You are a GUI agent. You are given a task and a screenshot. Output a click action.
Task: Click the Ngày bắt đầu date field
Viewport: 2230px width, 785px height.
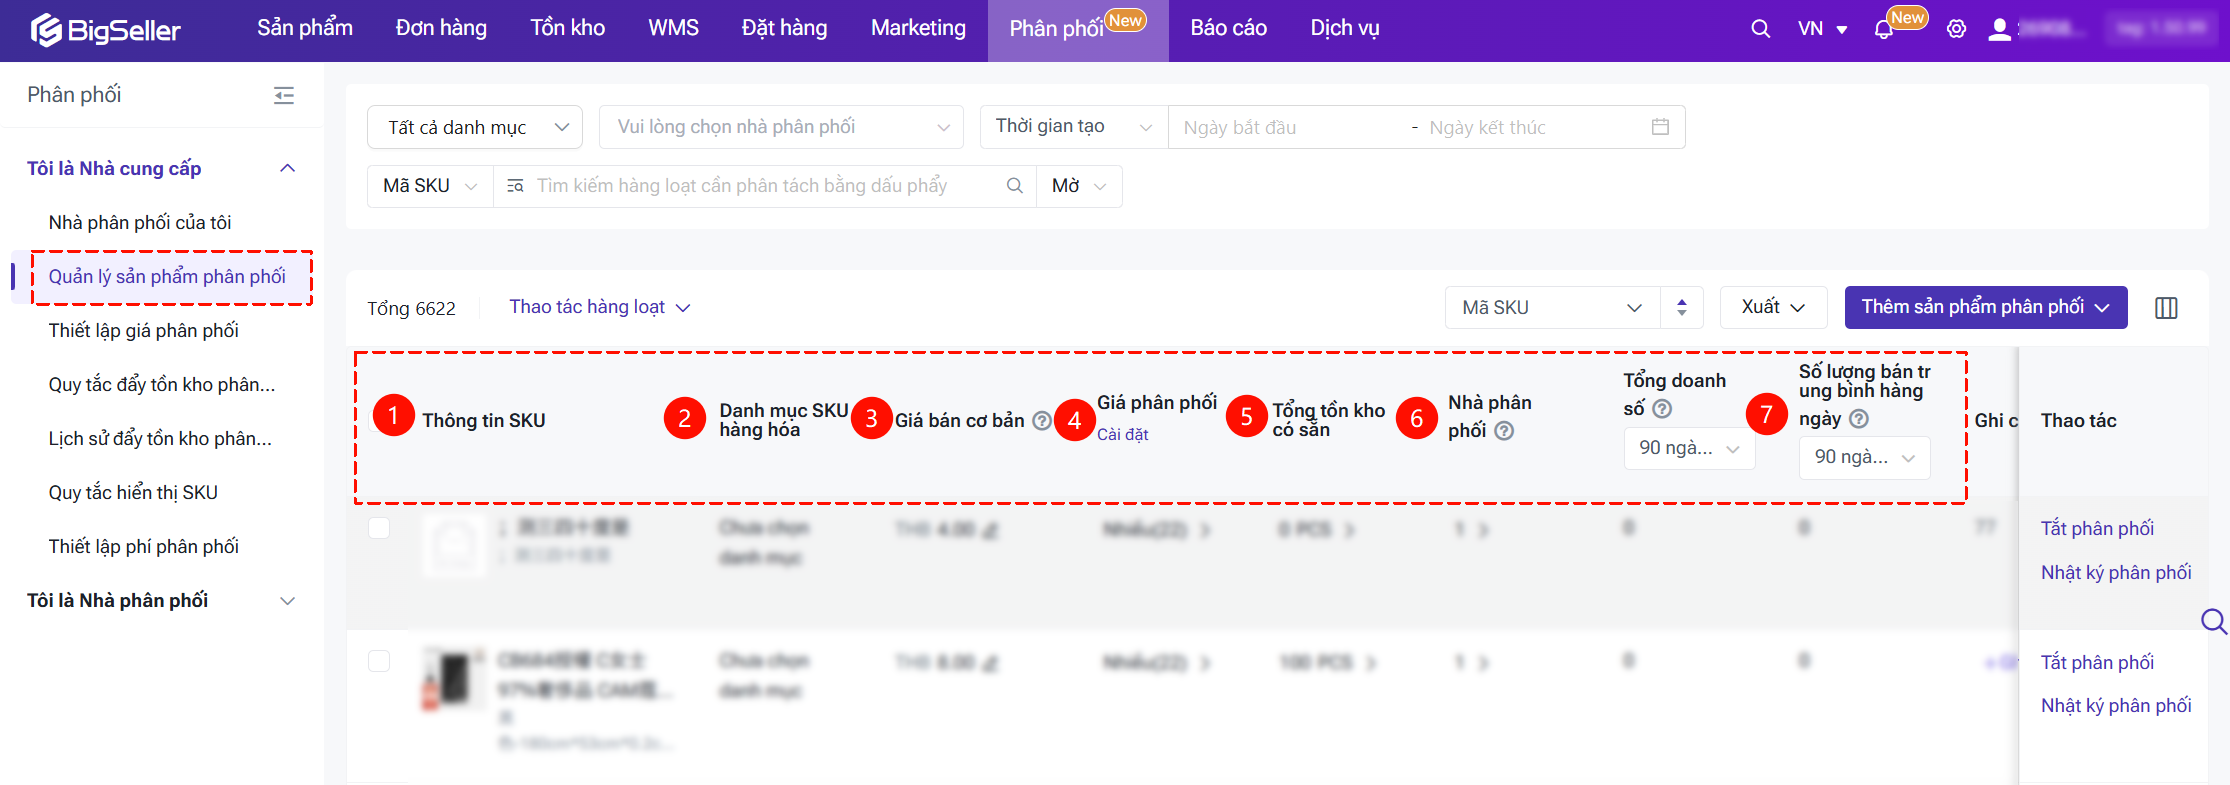click(x=1285, y=127)
